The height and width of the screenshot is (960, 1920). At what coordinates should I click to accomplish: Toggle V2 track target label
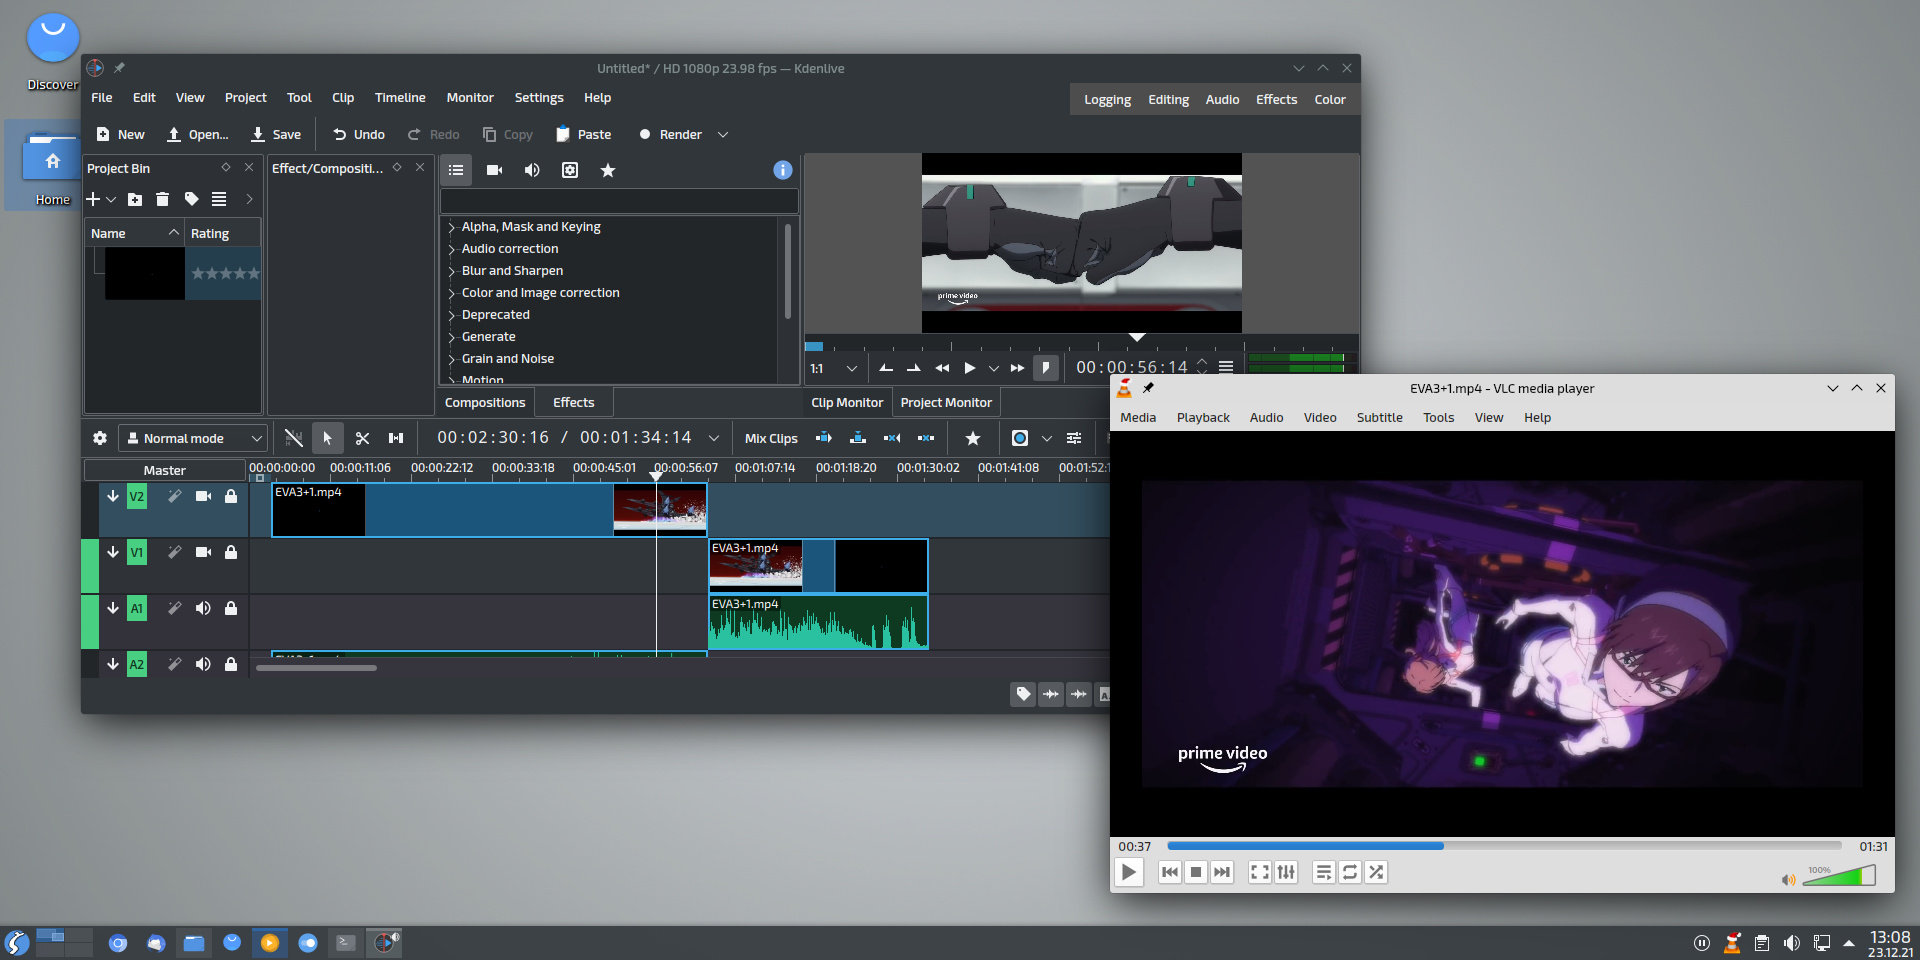tap(137, 496)
